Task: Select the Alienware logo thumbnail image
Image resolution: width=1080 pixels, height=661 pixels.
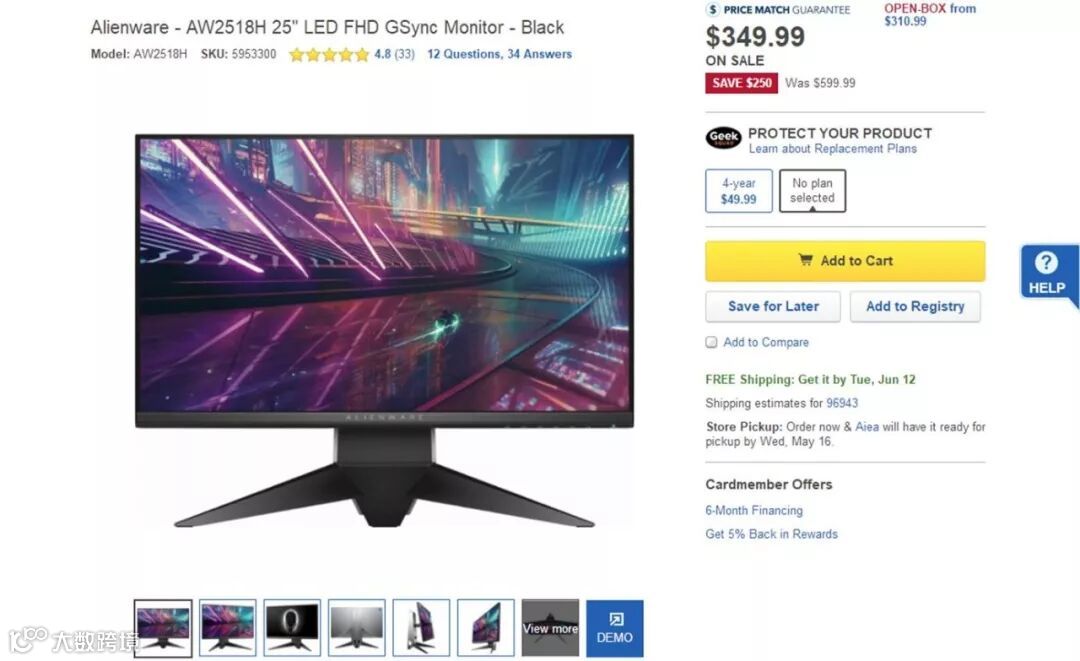Action: 292,627
